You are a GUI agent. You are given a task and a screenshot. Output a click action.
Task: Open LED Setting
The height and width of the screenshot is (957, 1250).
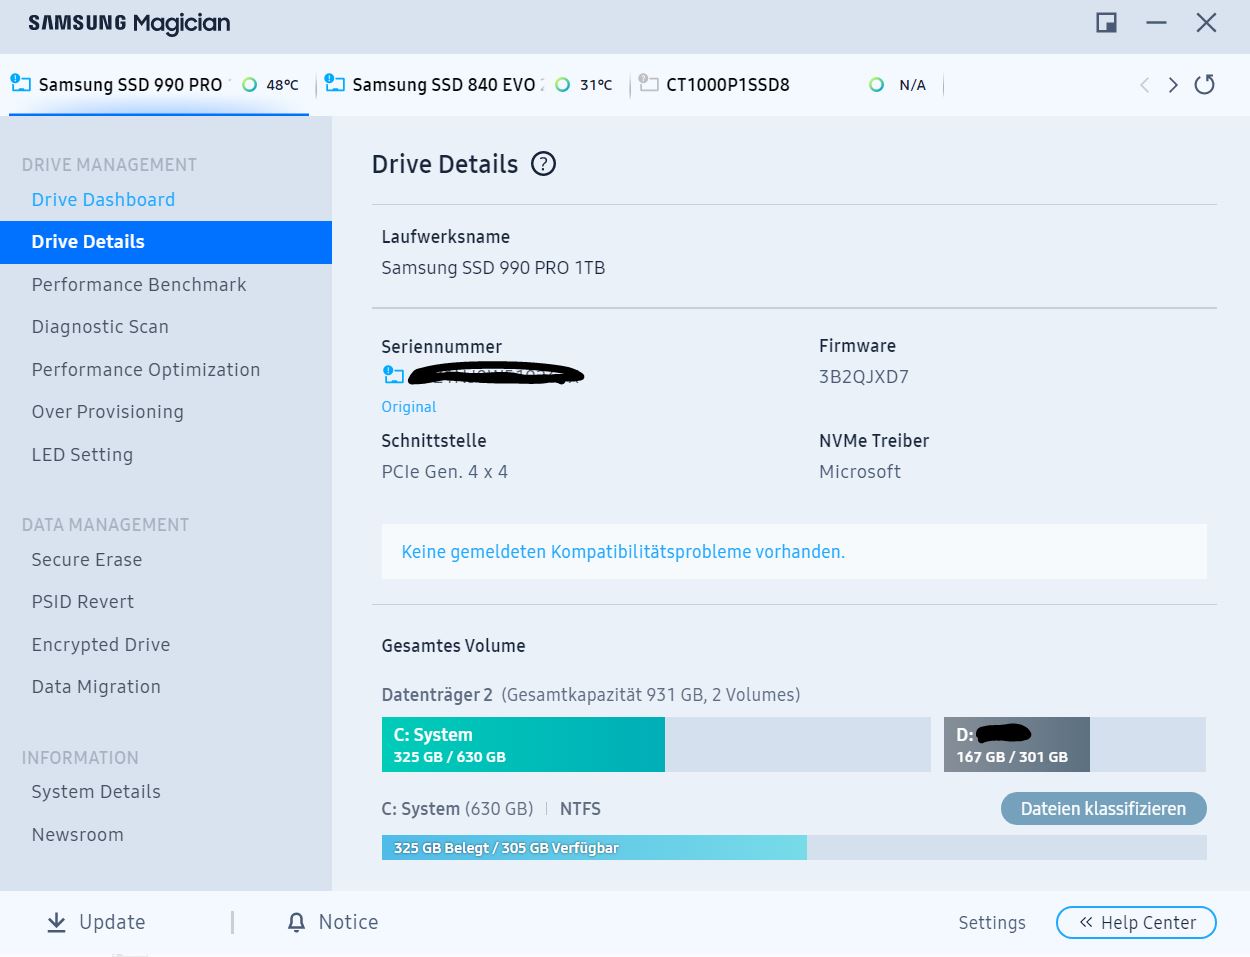click(82, 454)
